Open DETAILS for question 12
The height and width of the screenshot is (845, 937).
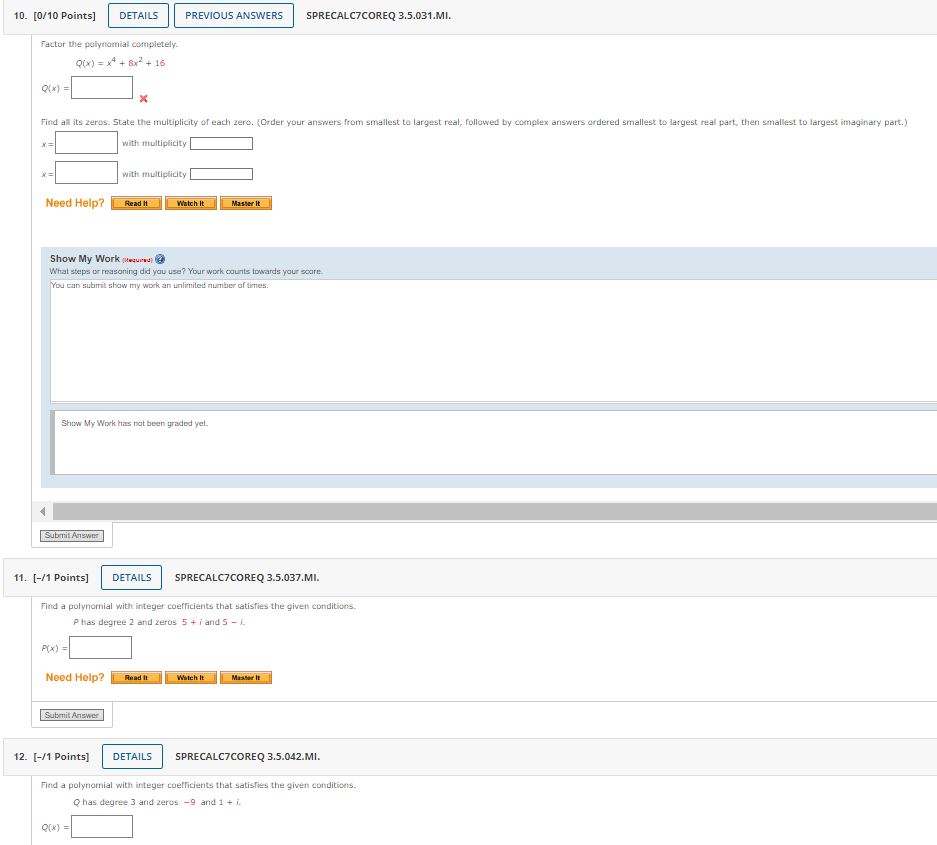click(x=132, y=756)
